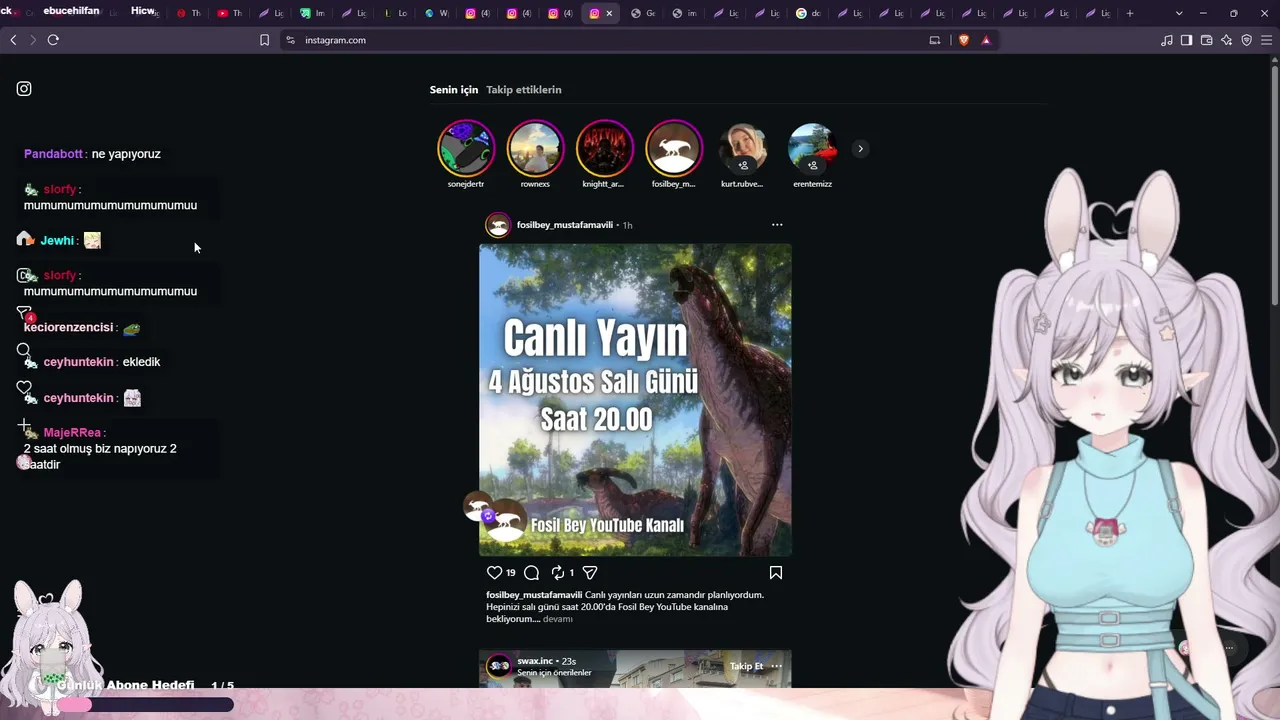This screenshot has height=720, width=1280.
Task: Click the Günlük Abone Hedefi progress bar
Action: coord(146,705)
